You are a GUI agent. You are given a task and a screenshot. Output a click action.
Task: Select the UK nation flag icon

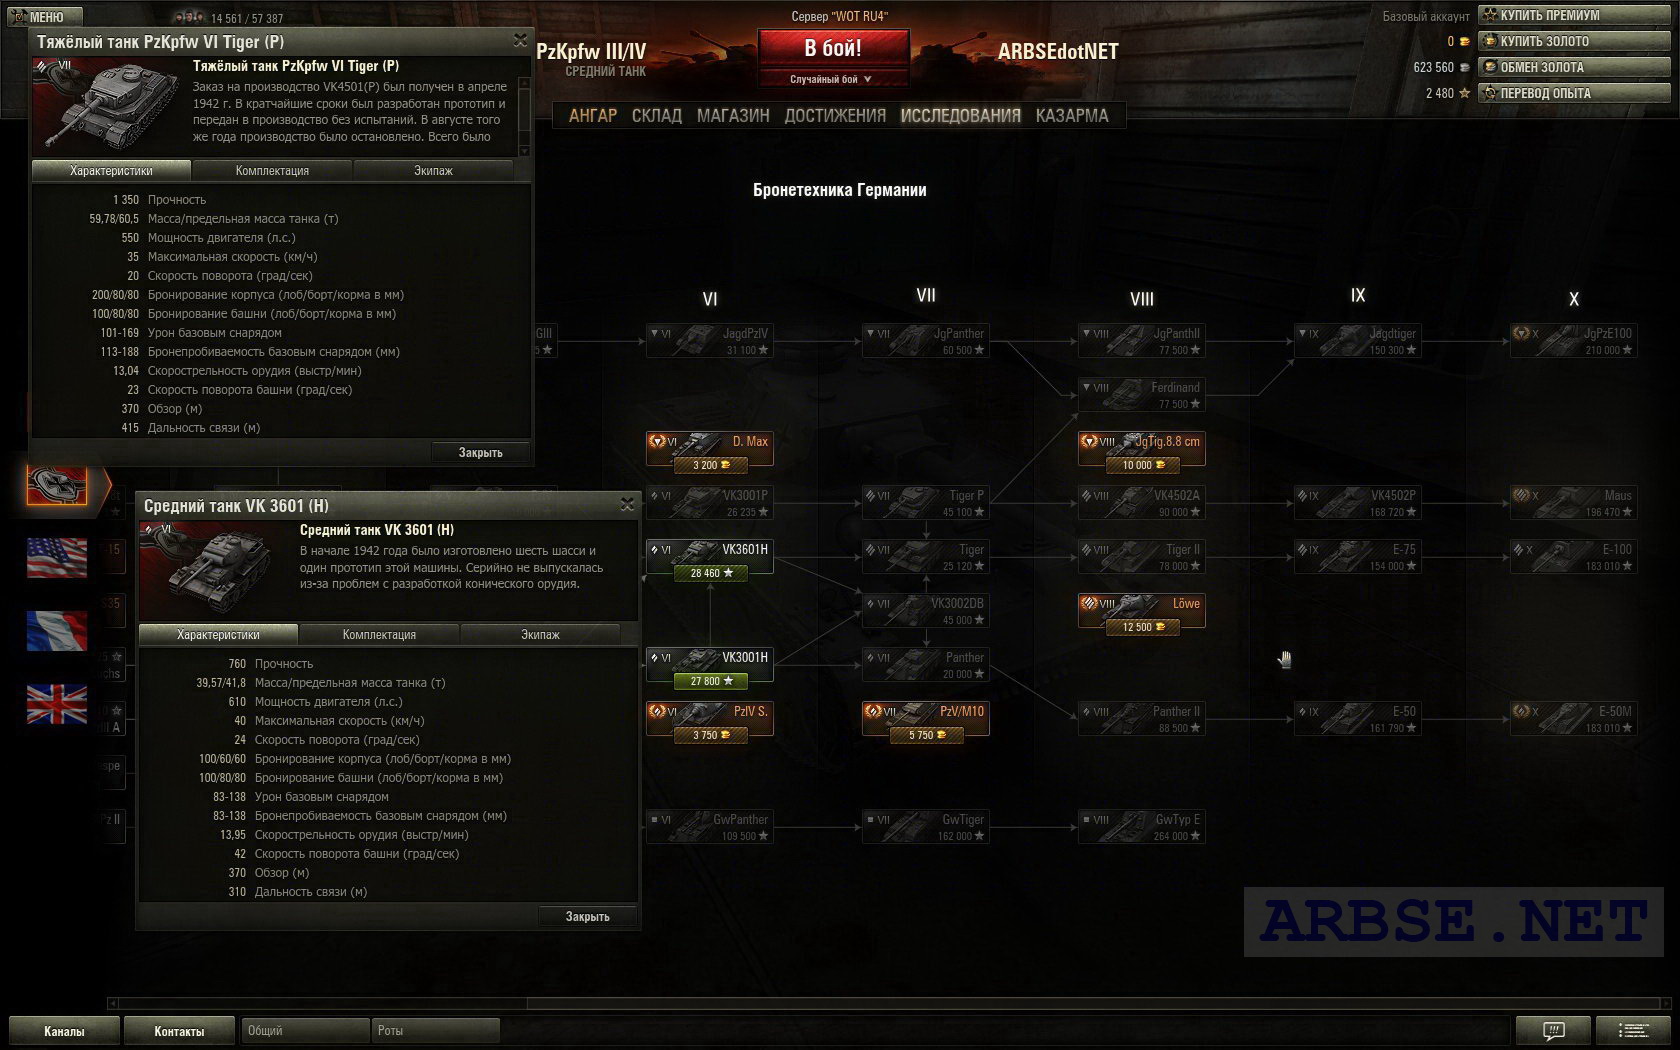pyautogui.click(x=57, y=704)
